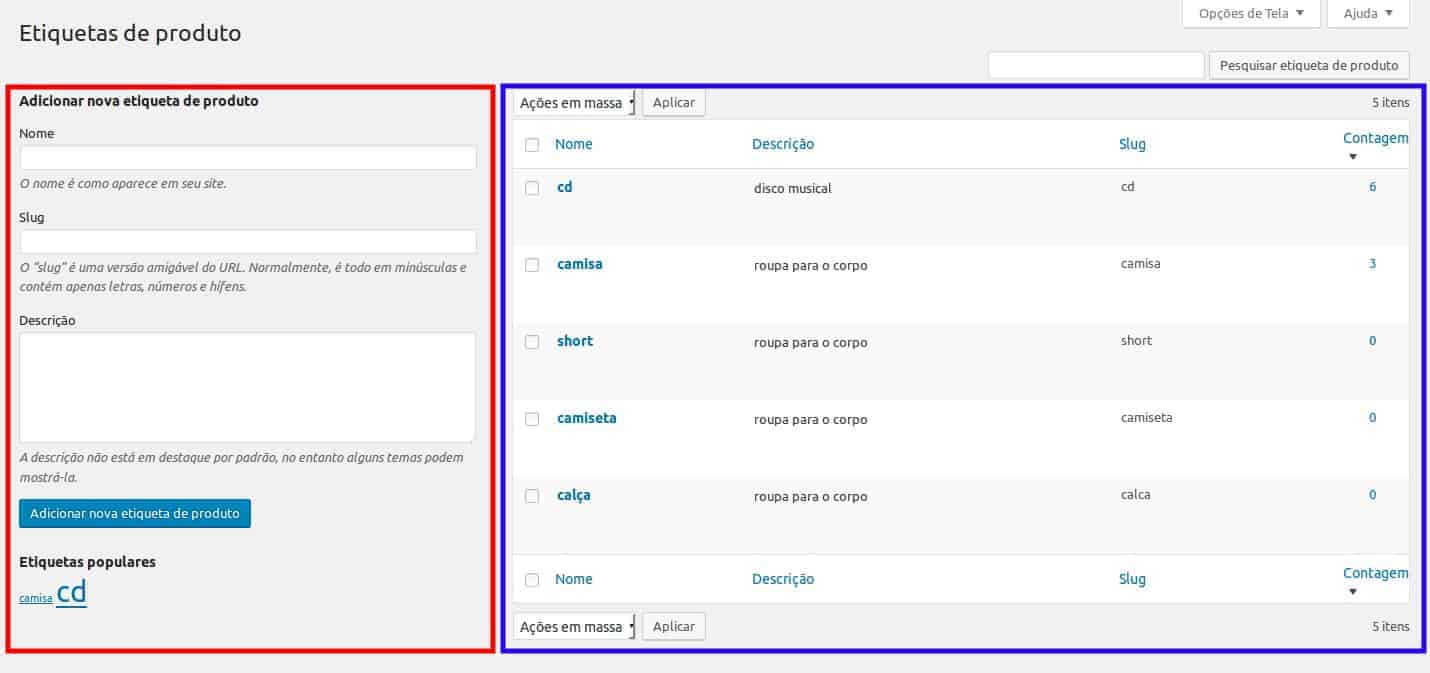Sort by Descrição in table footer
Image resolution: width=1430 pixels, height=673 pixels.
(x=783, y=579)
